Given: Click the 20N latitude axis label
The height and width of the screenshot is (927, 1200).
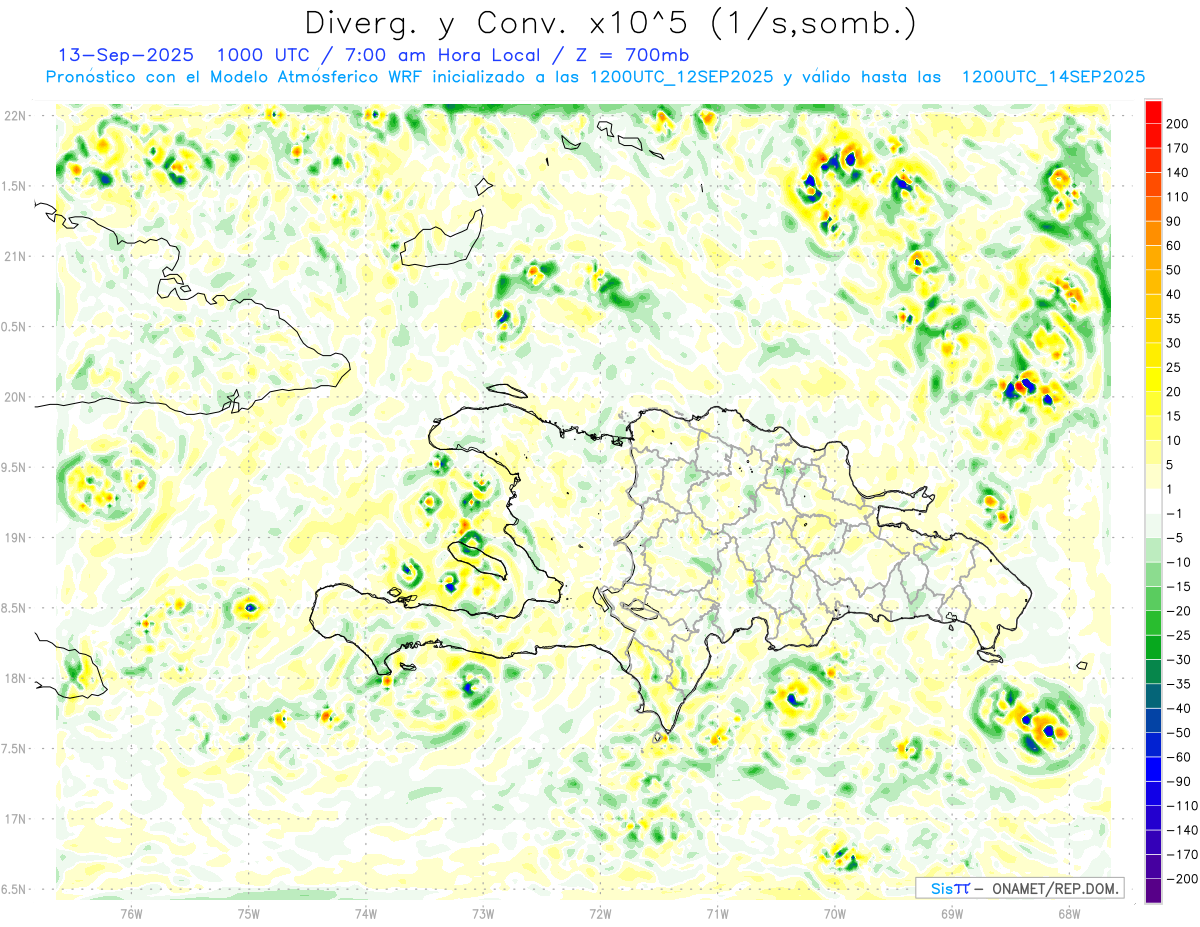Looking at the screenshot, I should pos(16,397).
